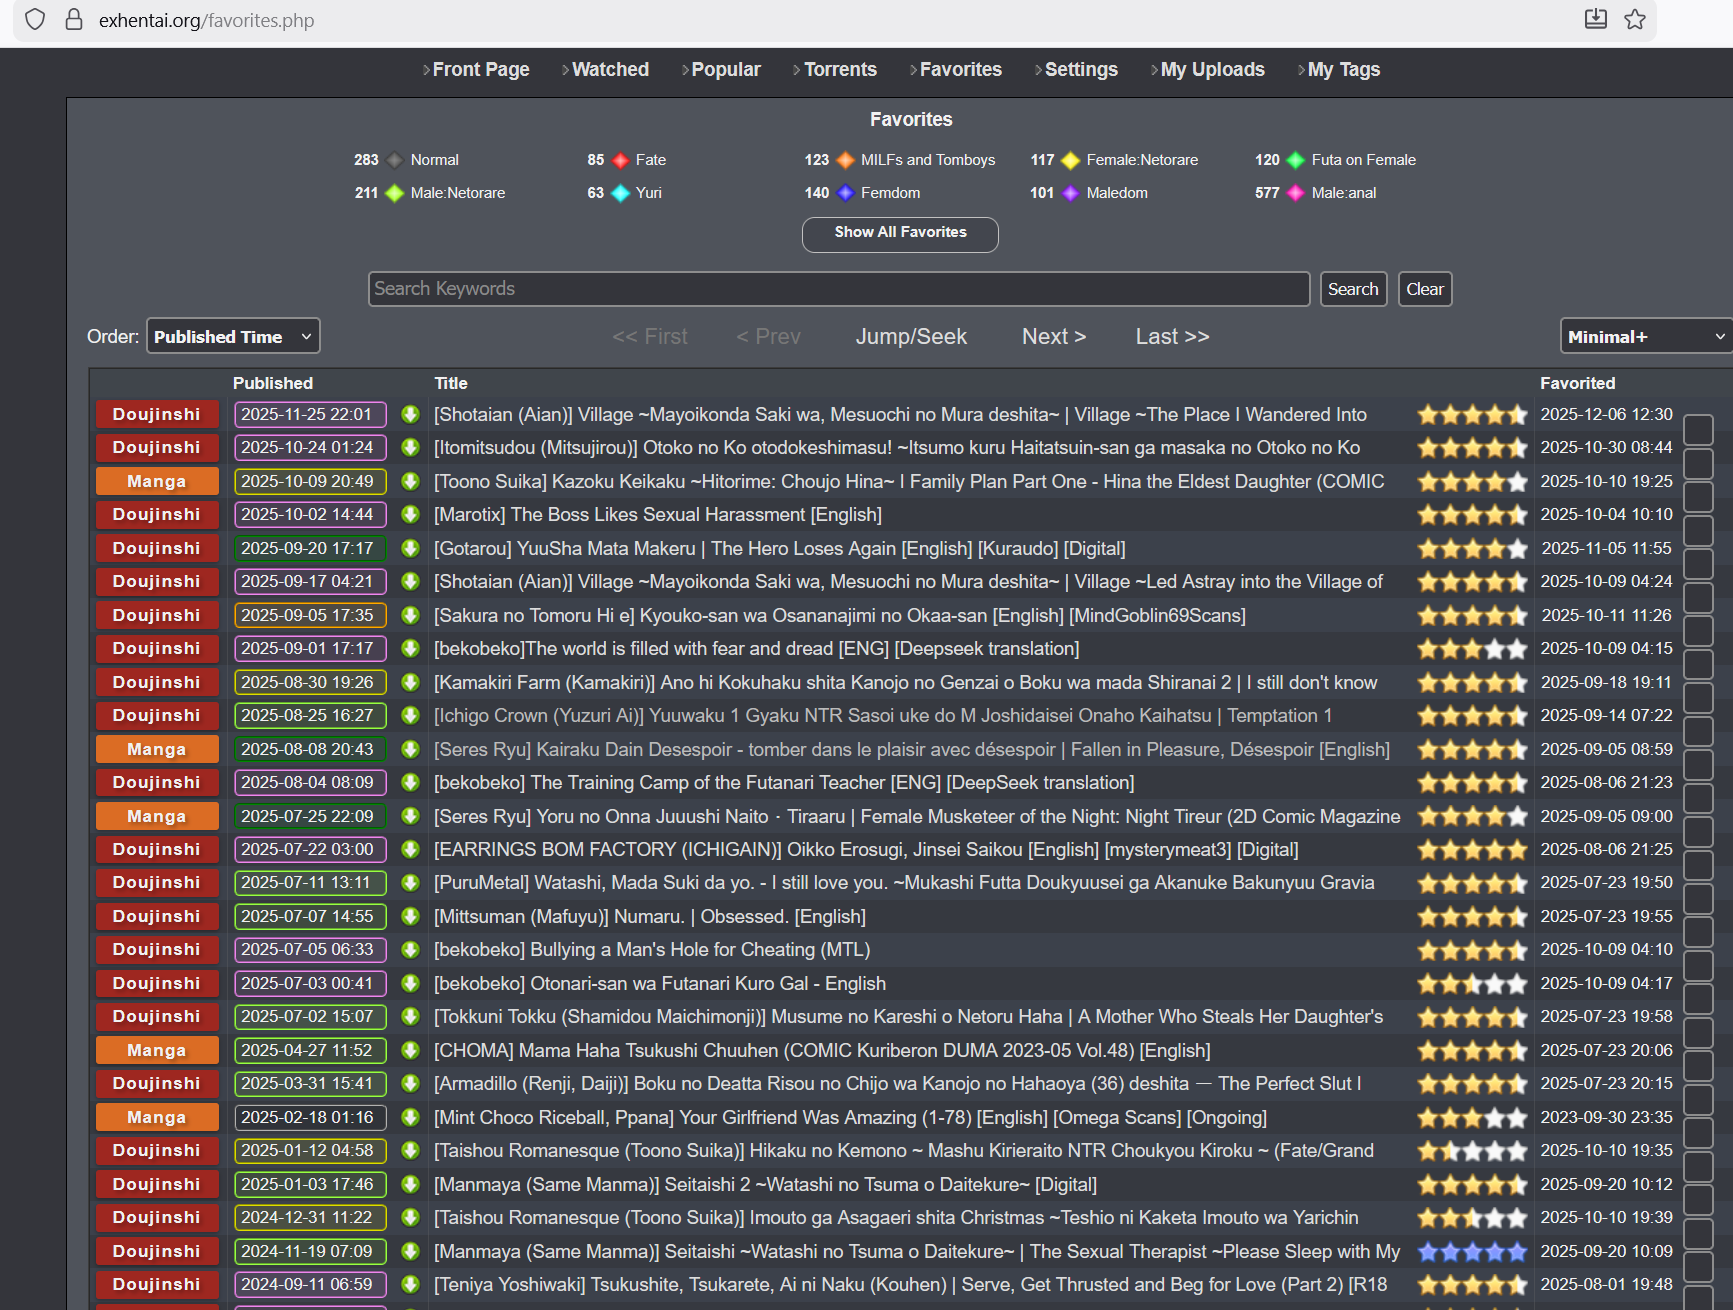Click the padlock site security icon
This screenshot has height=1310, width=1733.
pyautogui.click(x=74, y=20)
